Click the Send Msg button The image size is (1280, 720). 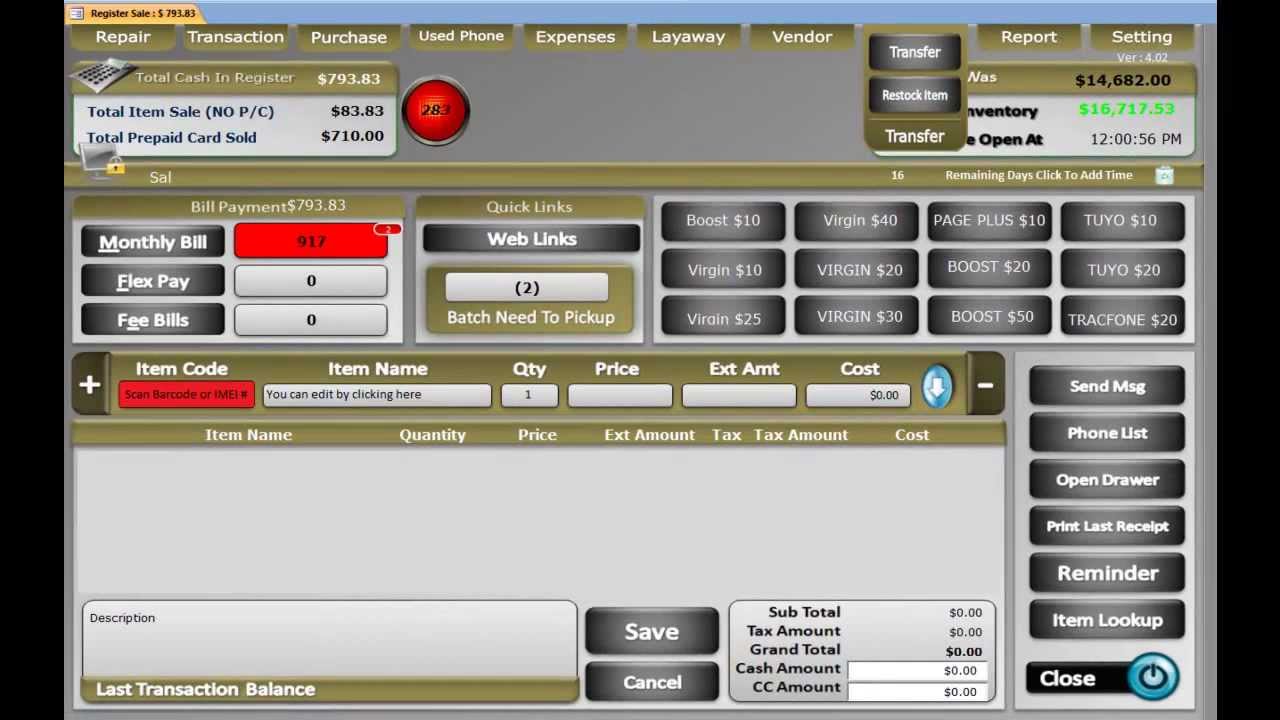point(1107,387)
